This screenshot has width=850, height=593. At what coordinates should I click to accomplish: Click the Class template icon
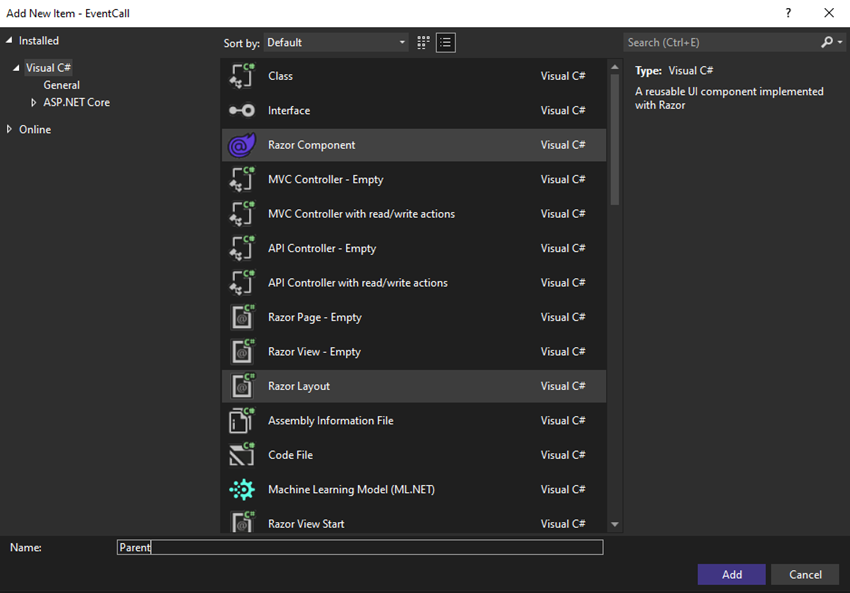pyautogui.click(x=242, y=76)
